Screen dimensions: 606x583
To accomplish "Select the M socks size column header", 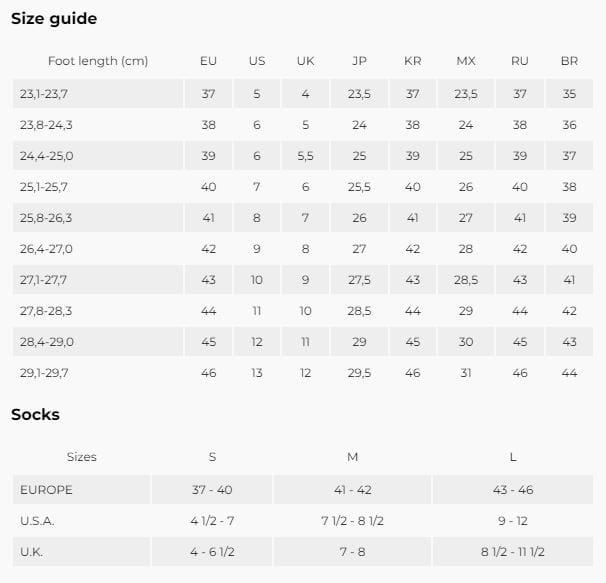I will pos(352,457).
